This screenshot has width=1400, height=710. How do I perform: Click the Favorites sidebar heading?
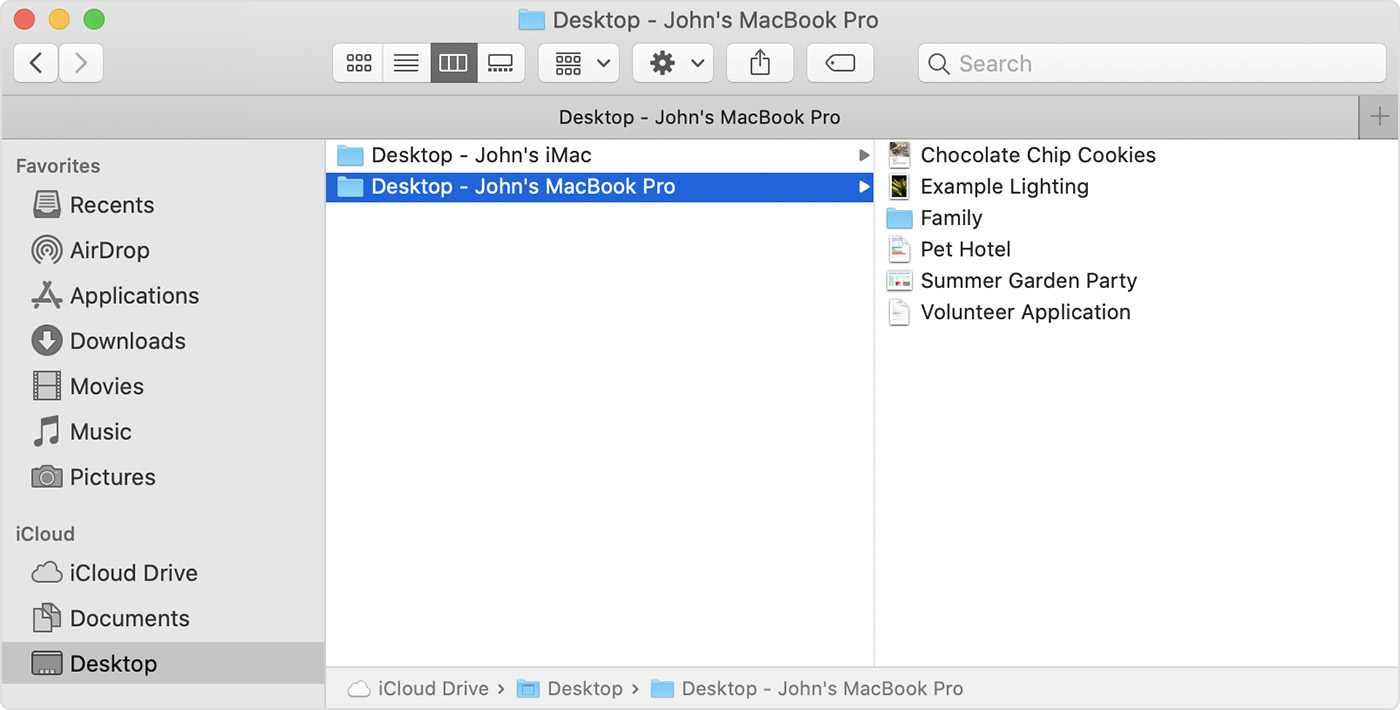58,166
